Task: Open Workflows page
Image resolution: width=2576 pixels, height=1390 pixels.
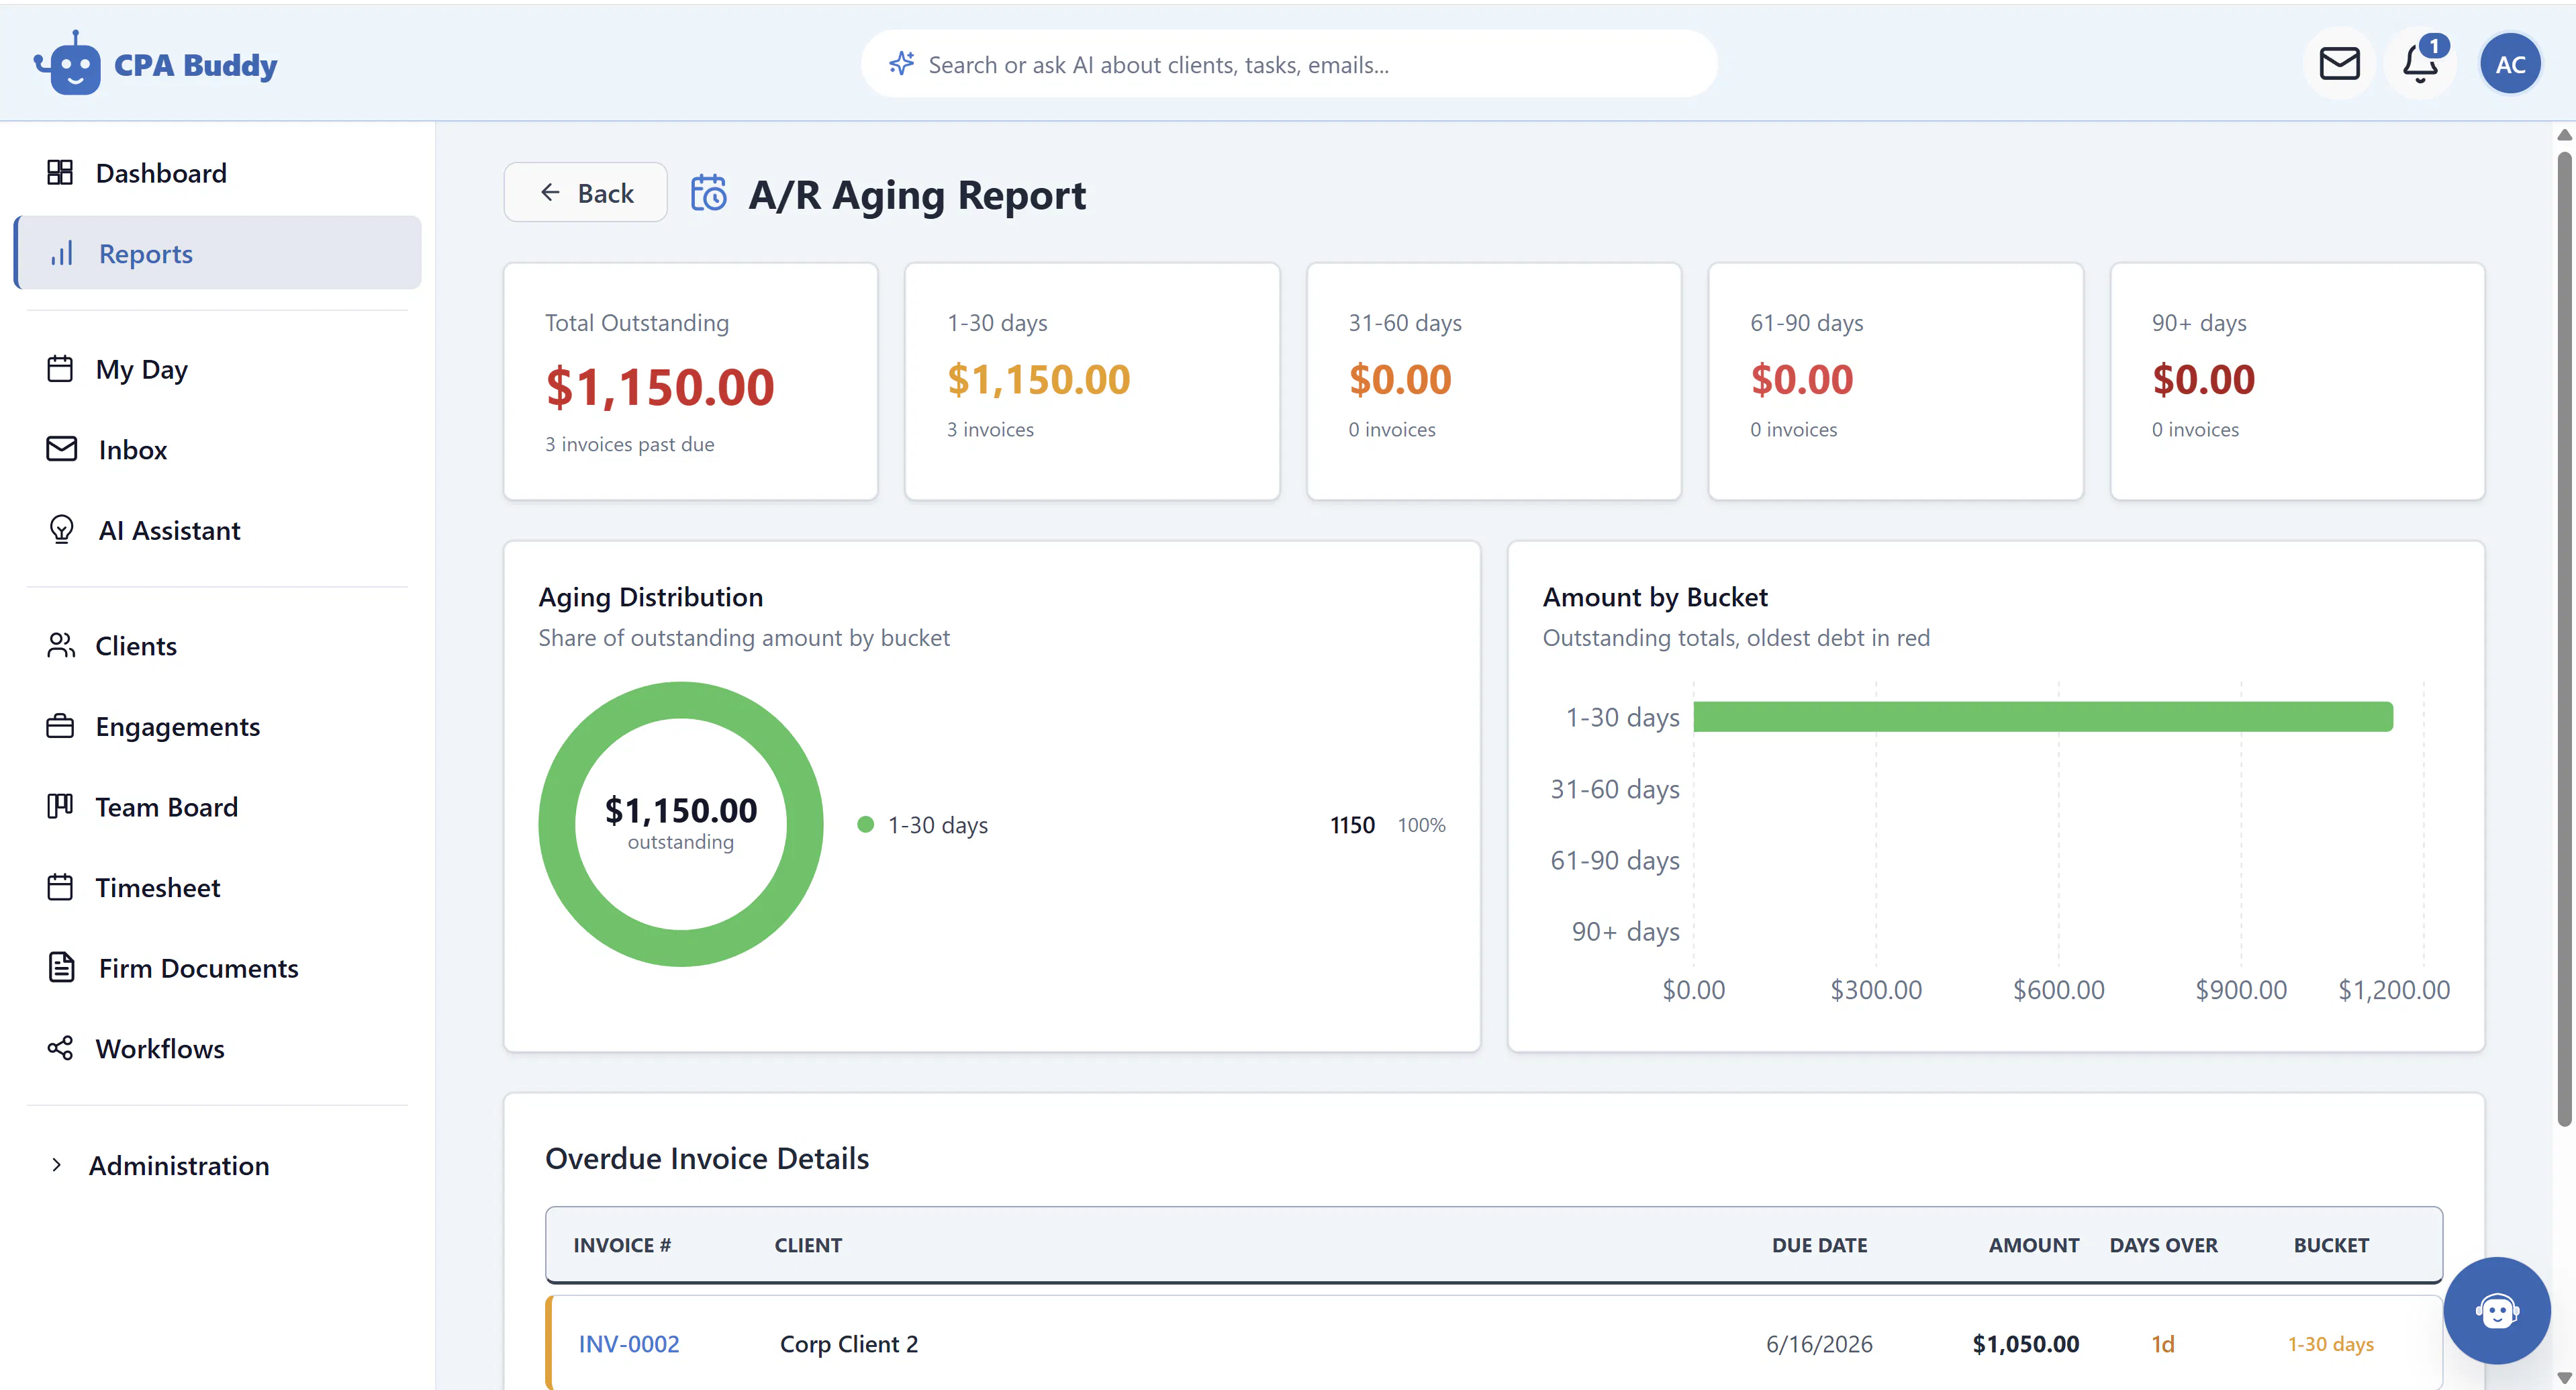Action: [217, 1049]
